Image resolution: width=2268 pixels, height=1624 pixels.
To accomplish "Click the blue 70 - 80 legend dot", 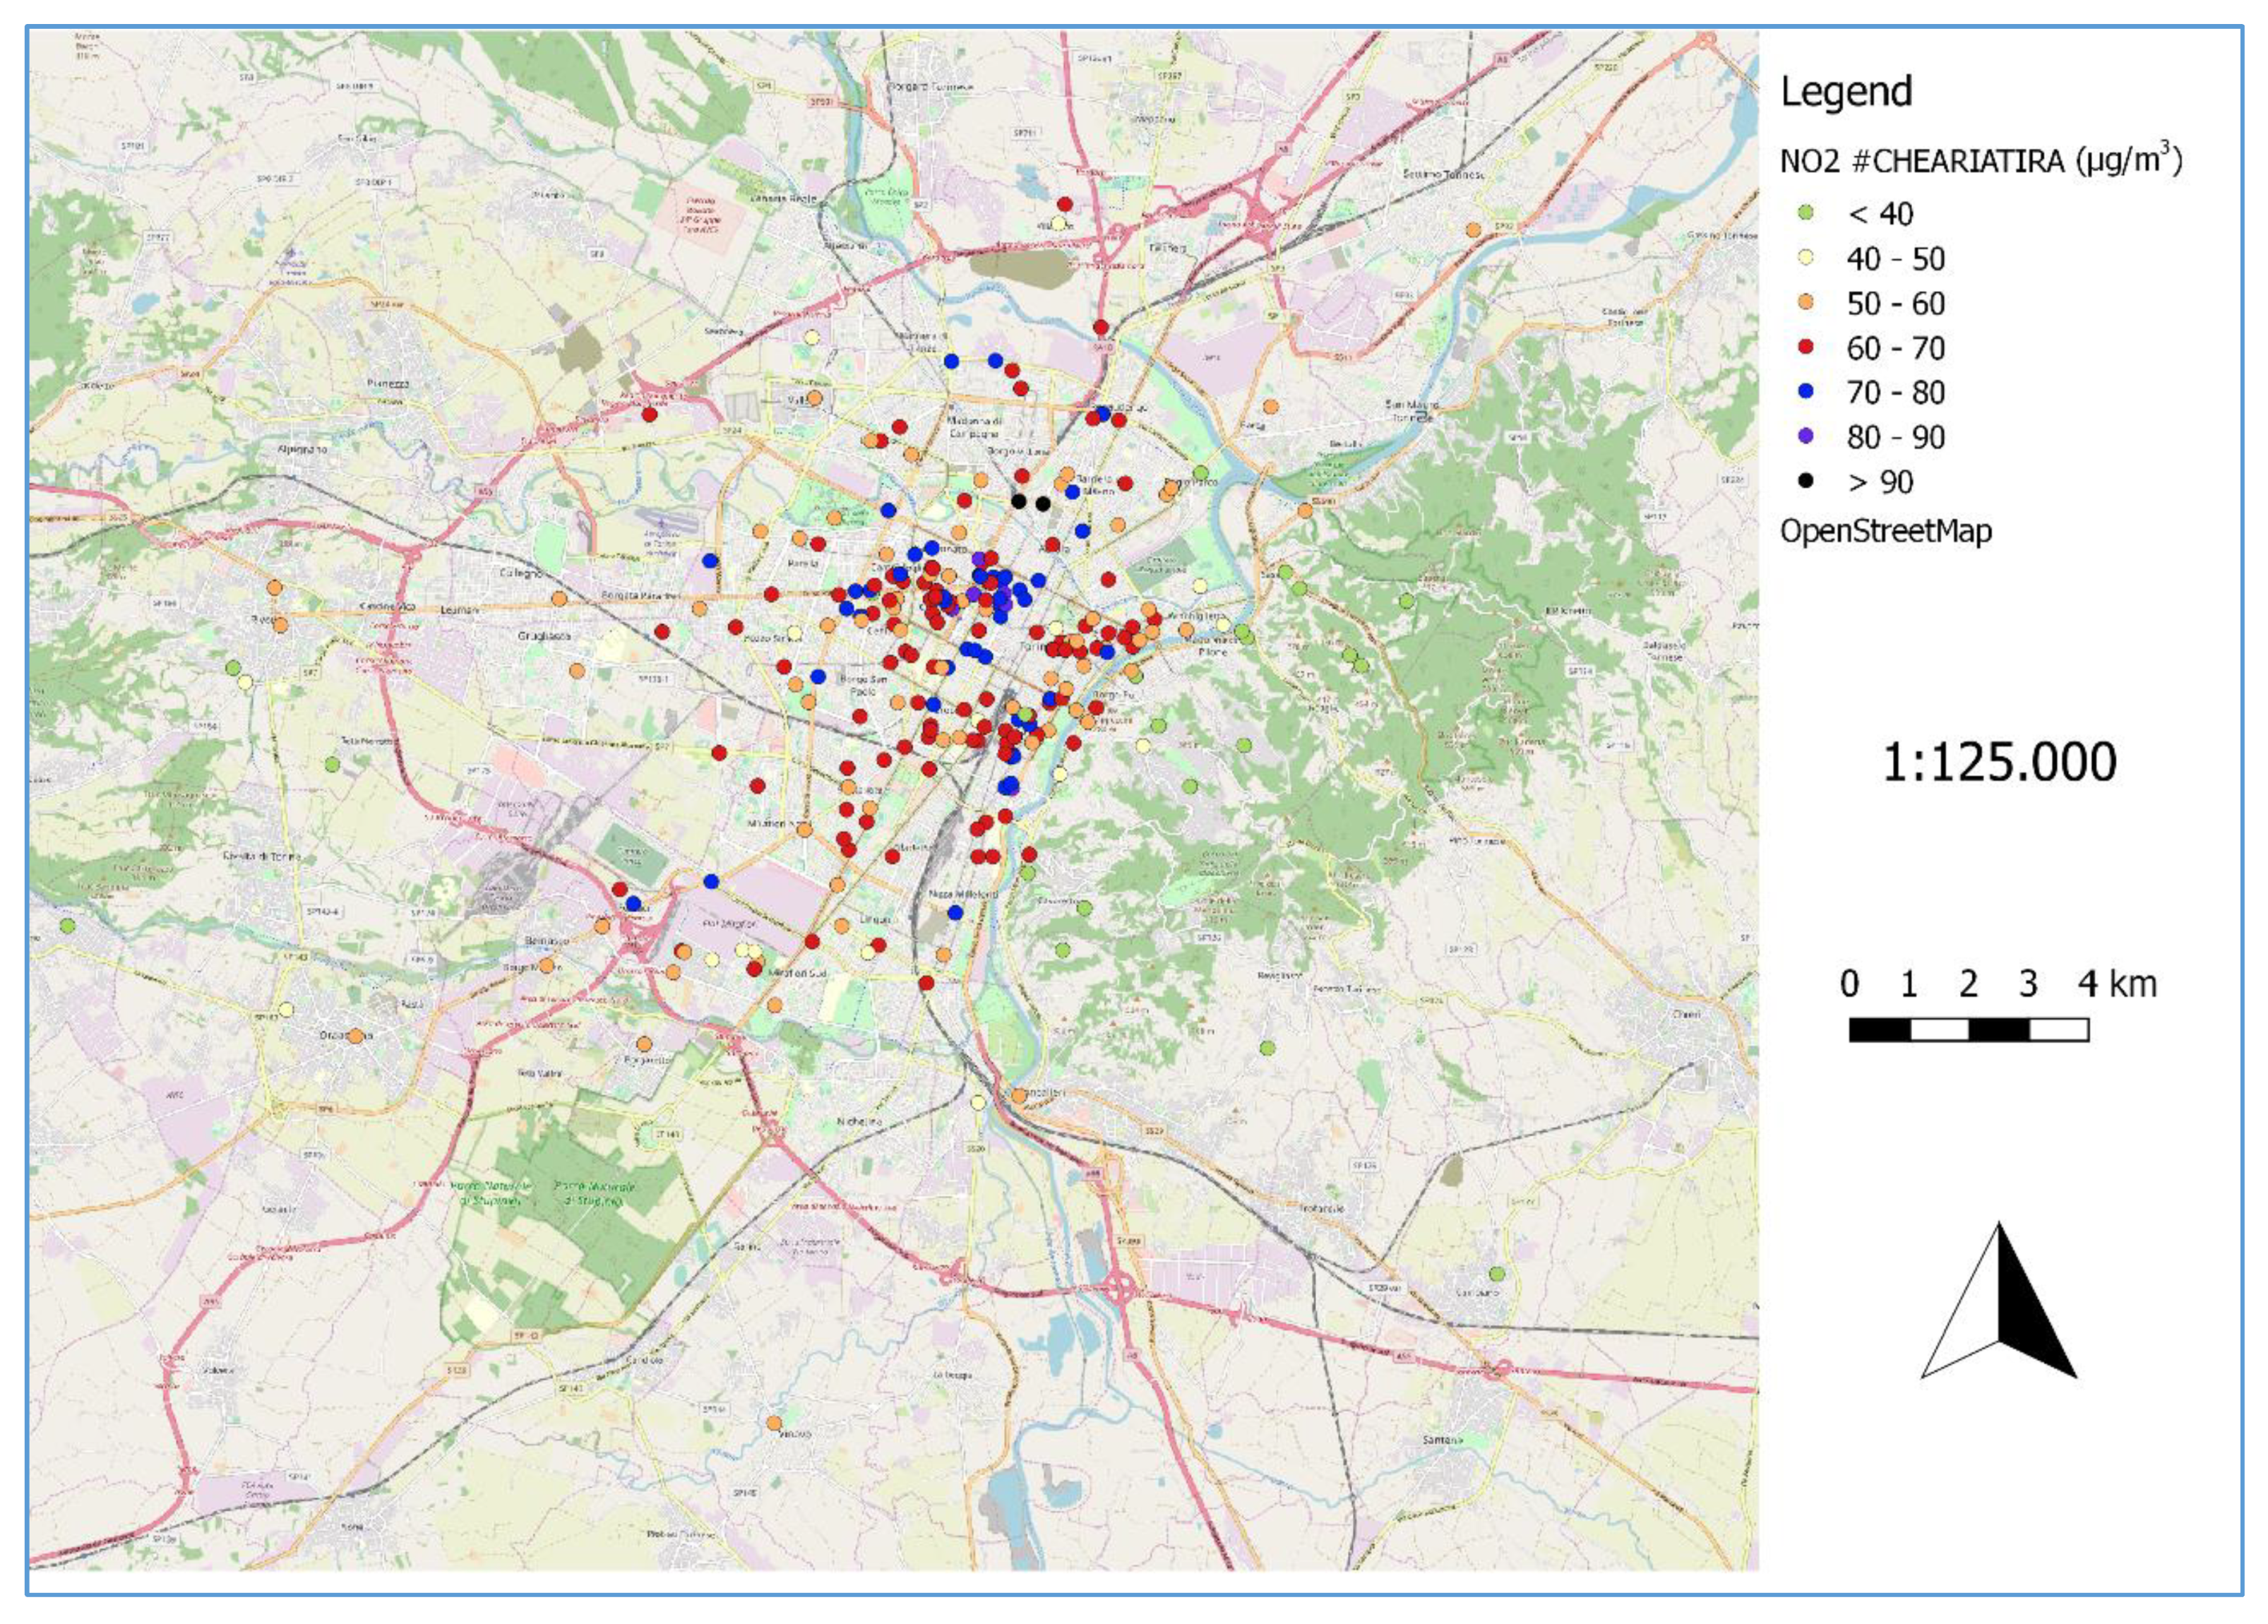I will (x=1806, y=392).
